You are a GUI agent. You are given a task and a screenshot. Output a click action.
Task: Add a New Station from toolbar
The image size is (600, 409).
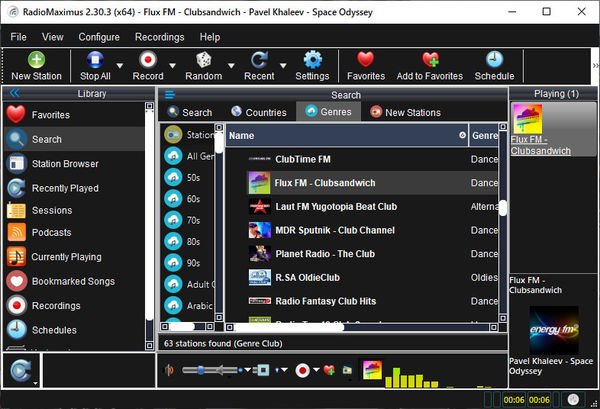coord(36,66)
